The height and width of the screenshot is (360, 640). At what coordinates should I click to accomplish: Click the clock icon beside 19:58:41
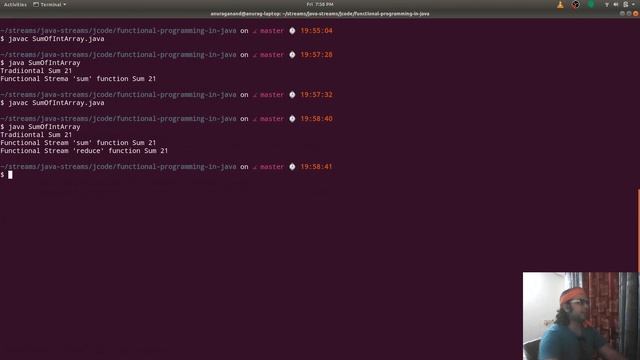click(x=292, y=167)
